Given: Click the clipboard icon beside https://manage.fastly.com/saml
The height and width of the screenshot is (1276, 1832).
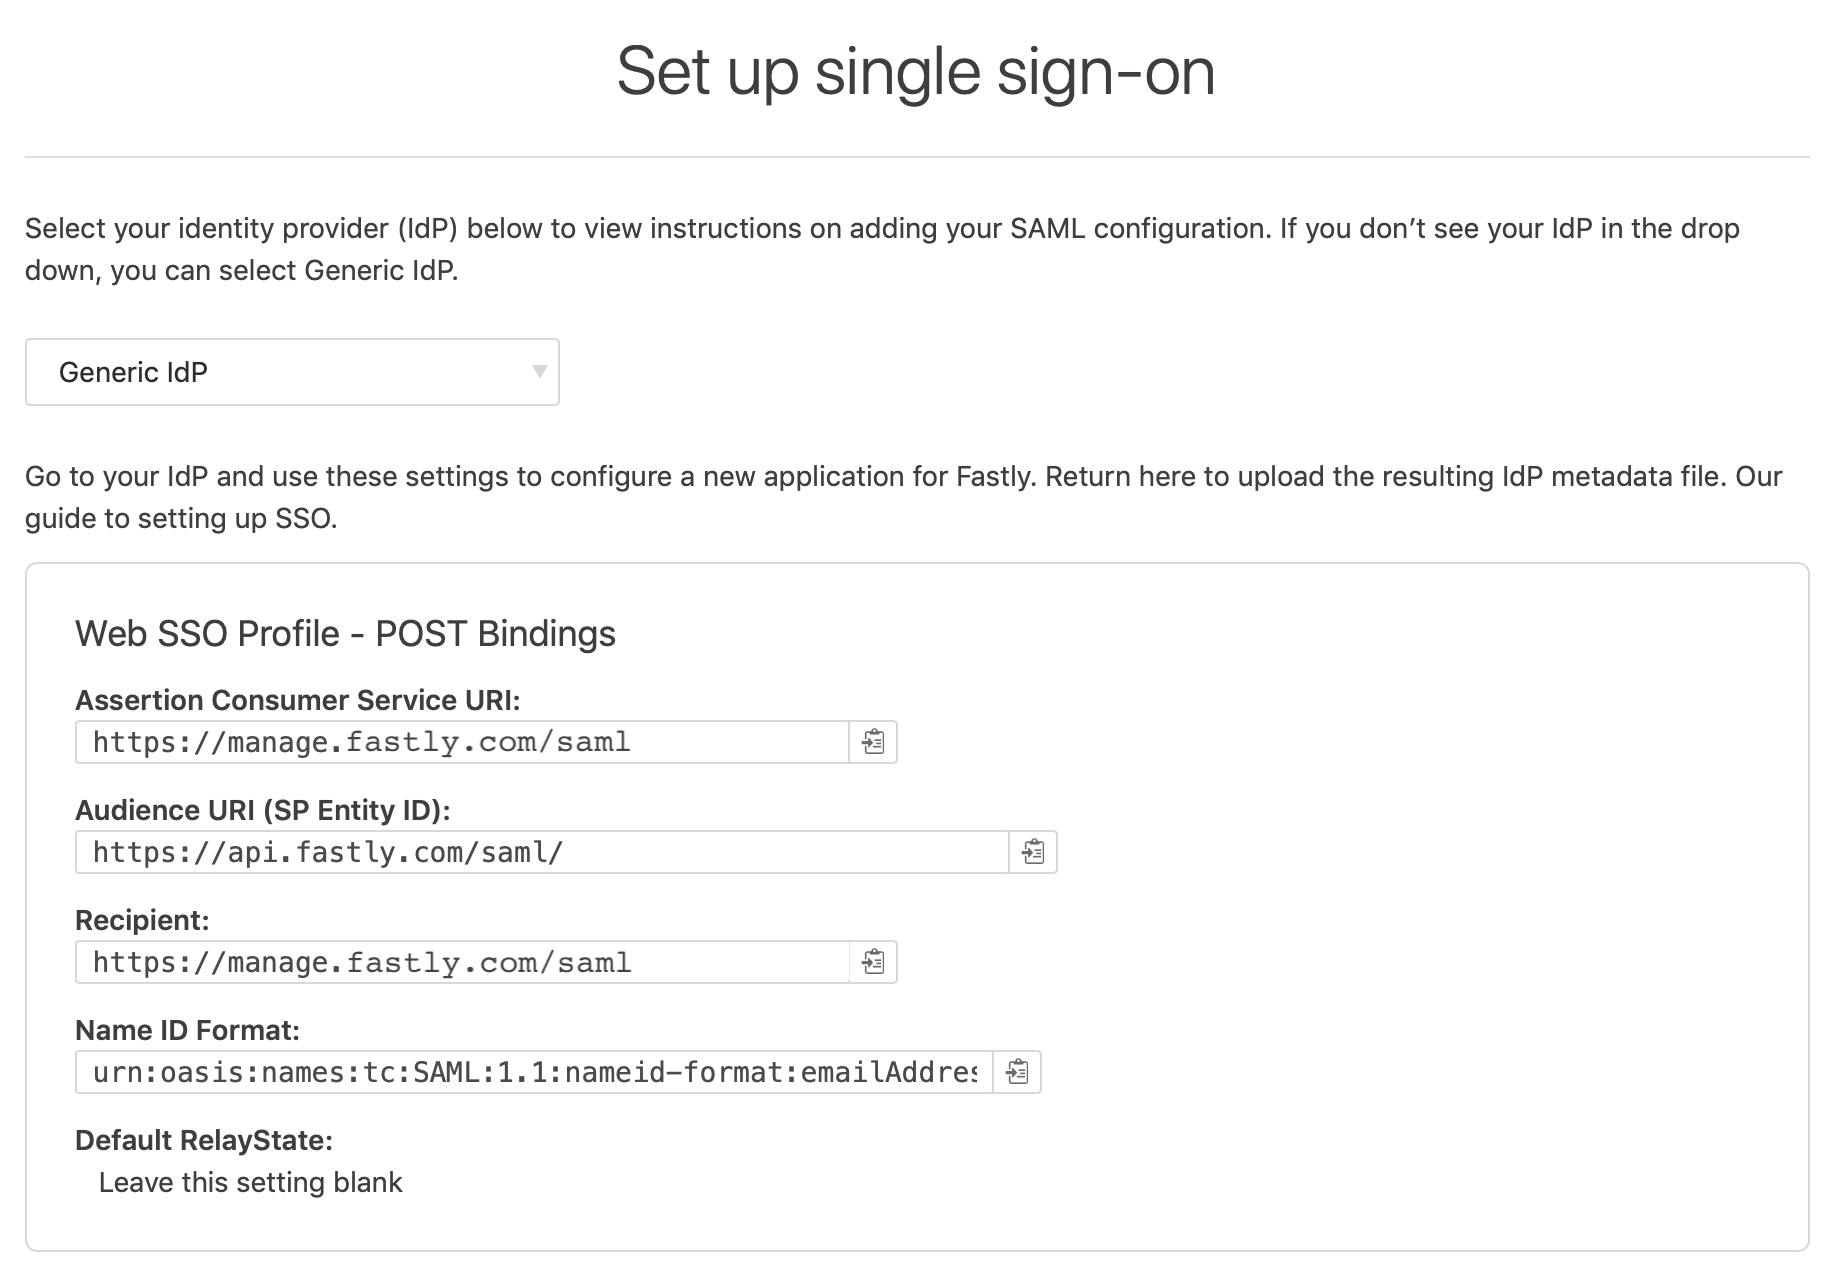Looking at the screenshot, I should [874, 742].
